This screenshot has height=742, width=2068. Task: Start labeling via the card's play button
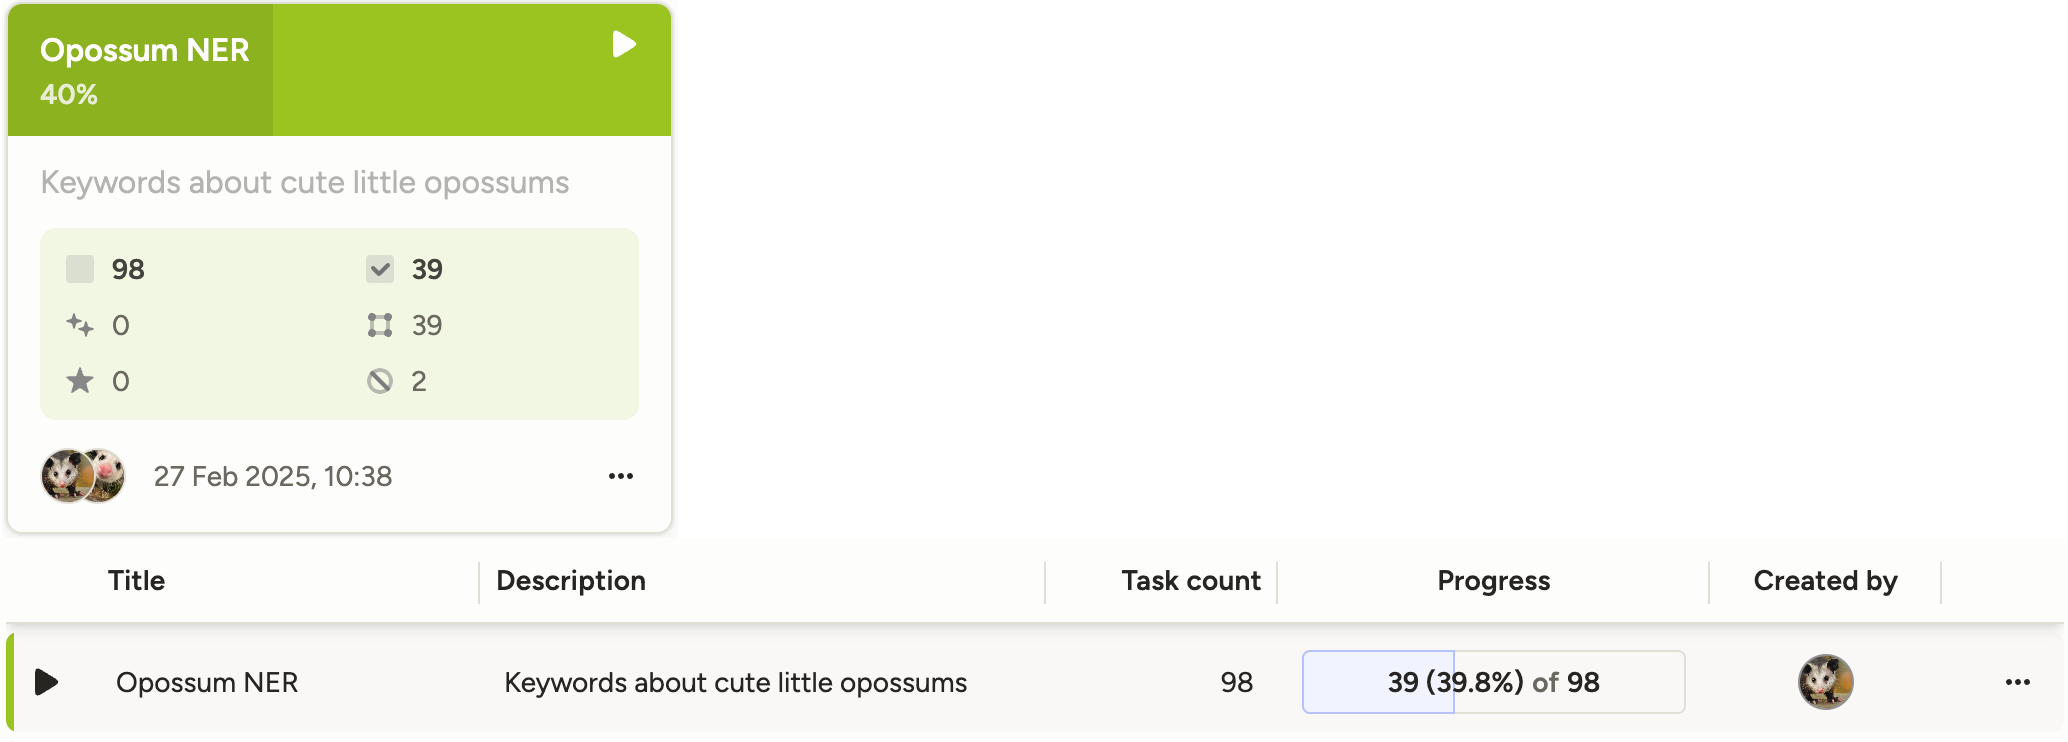pyautogui.click(x=622, y=43)
